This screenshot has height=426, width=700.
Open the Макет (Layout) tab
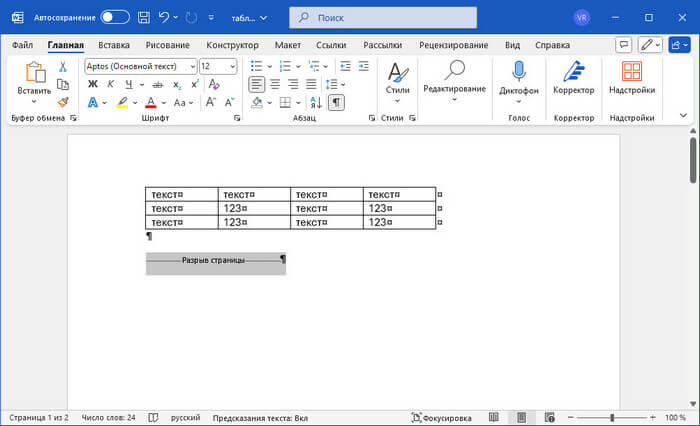(287, 45)
